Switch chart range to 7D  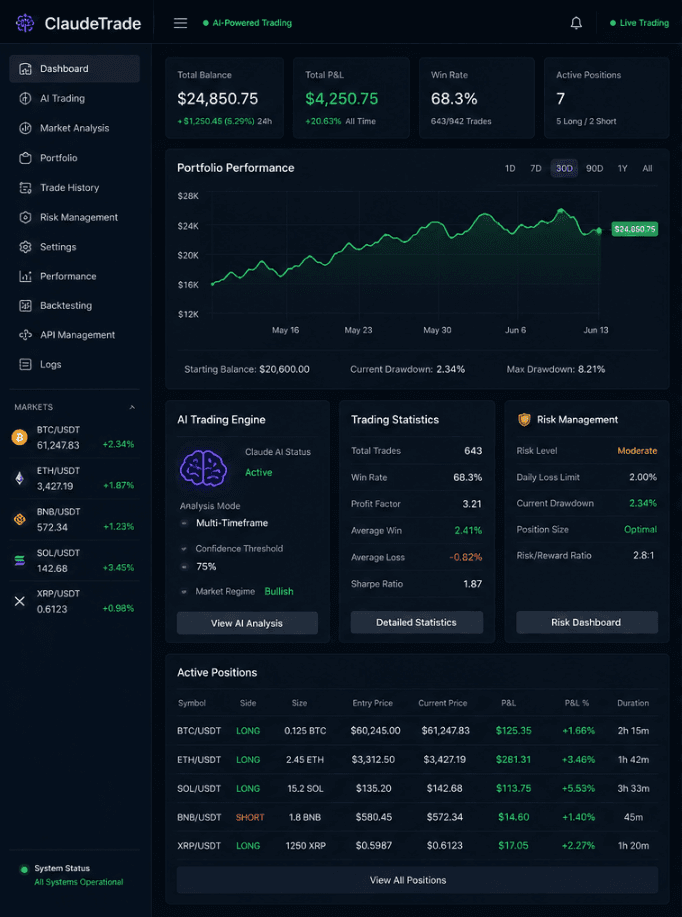536,168
